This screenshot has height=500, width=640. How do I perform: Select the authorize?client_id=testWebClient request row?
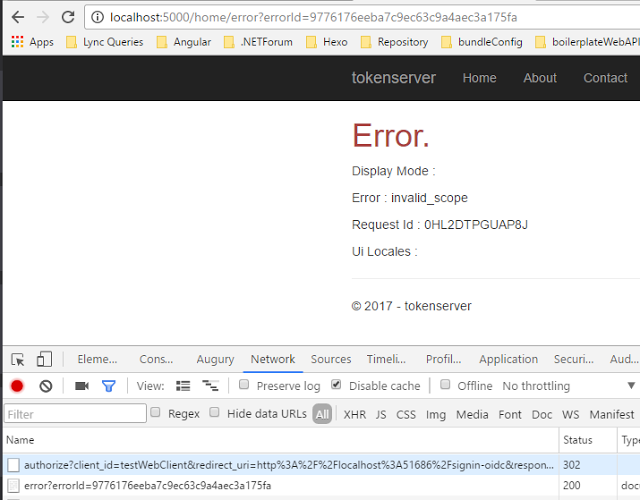322,464
